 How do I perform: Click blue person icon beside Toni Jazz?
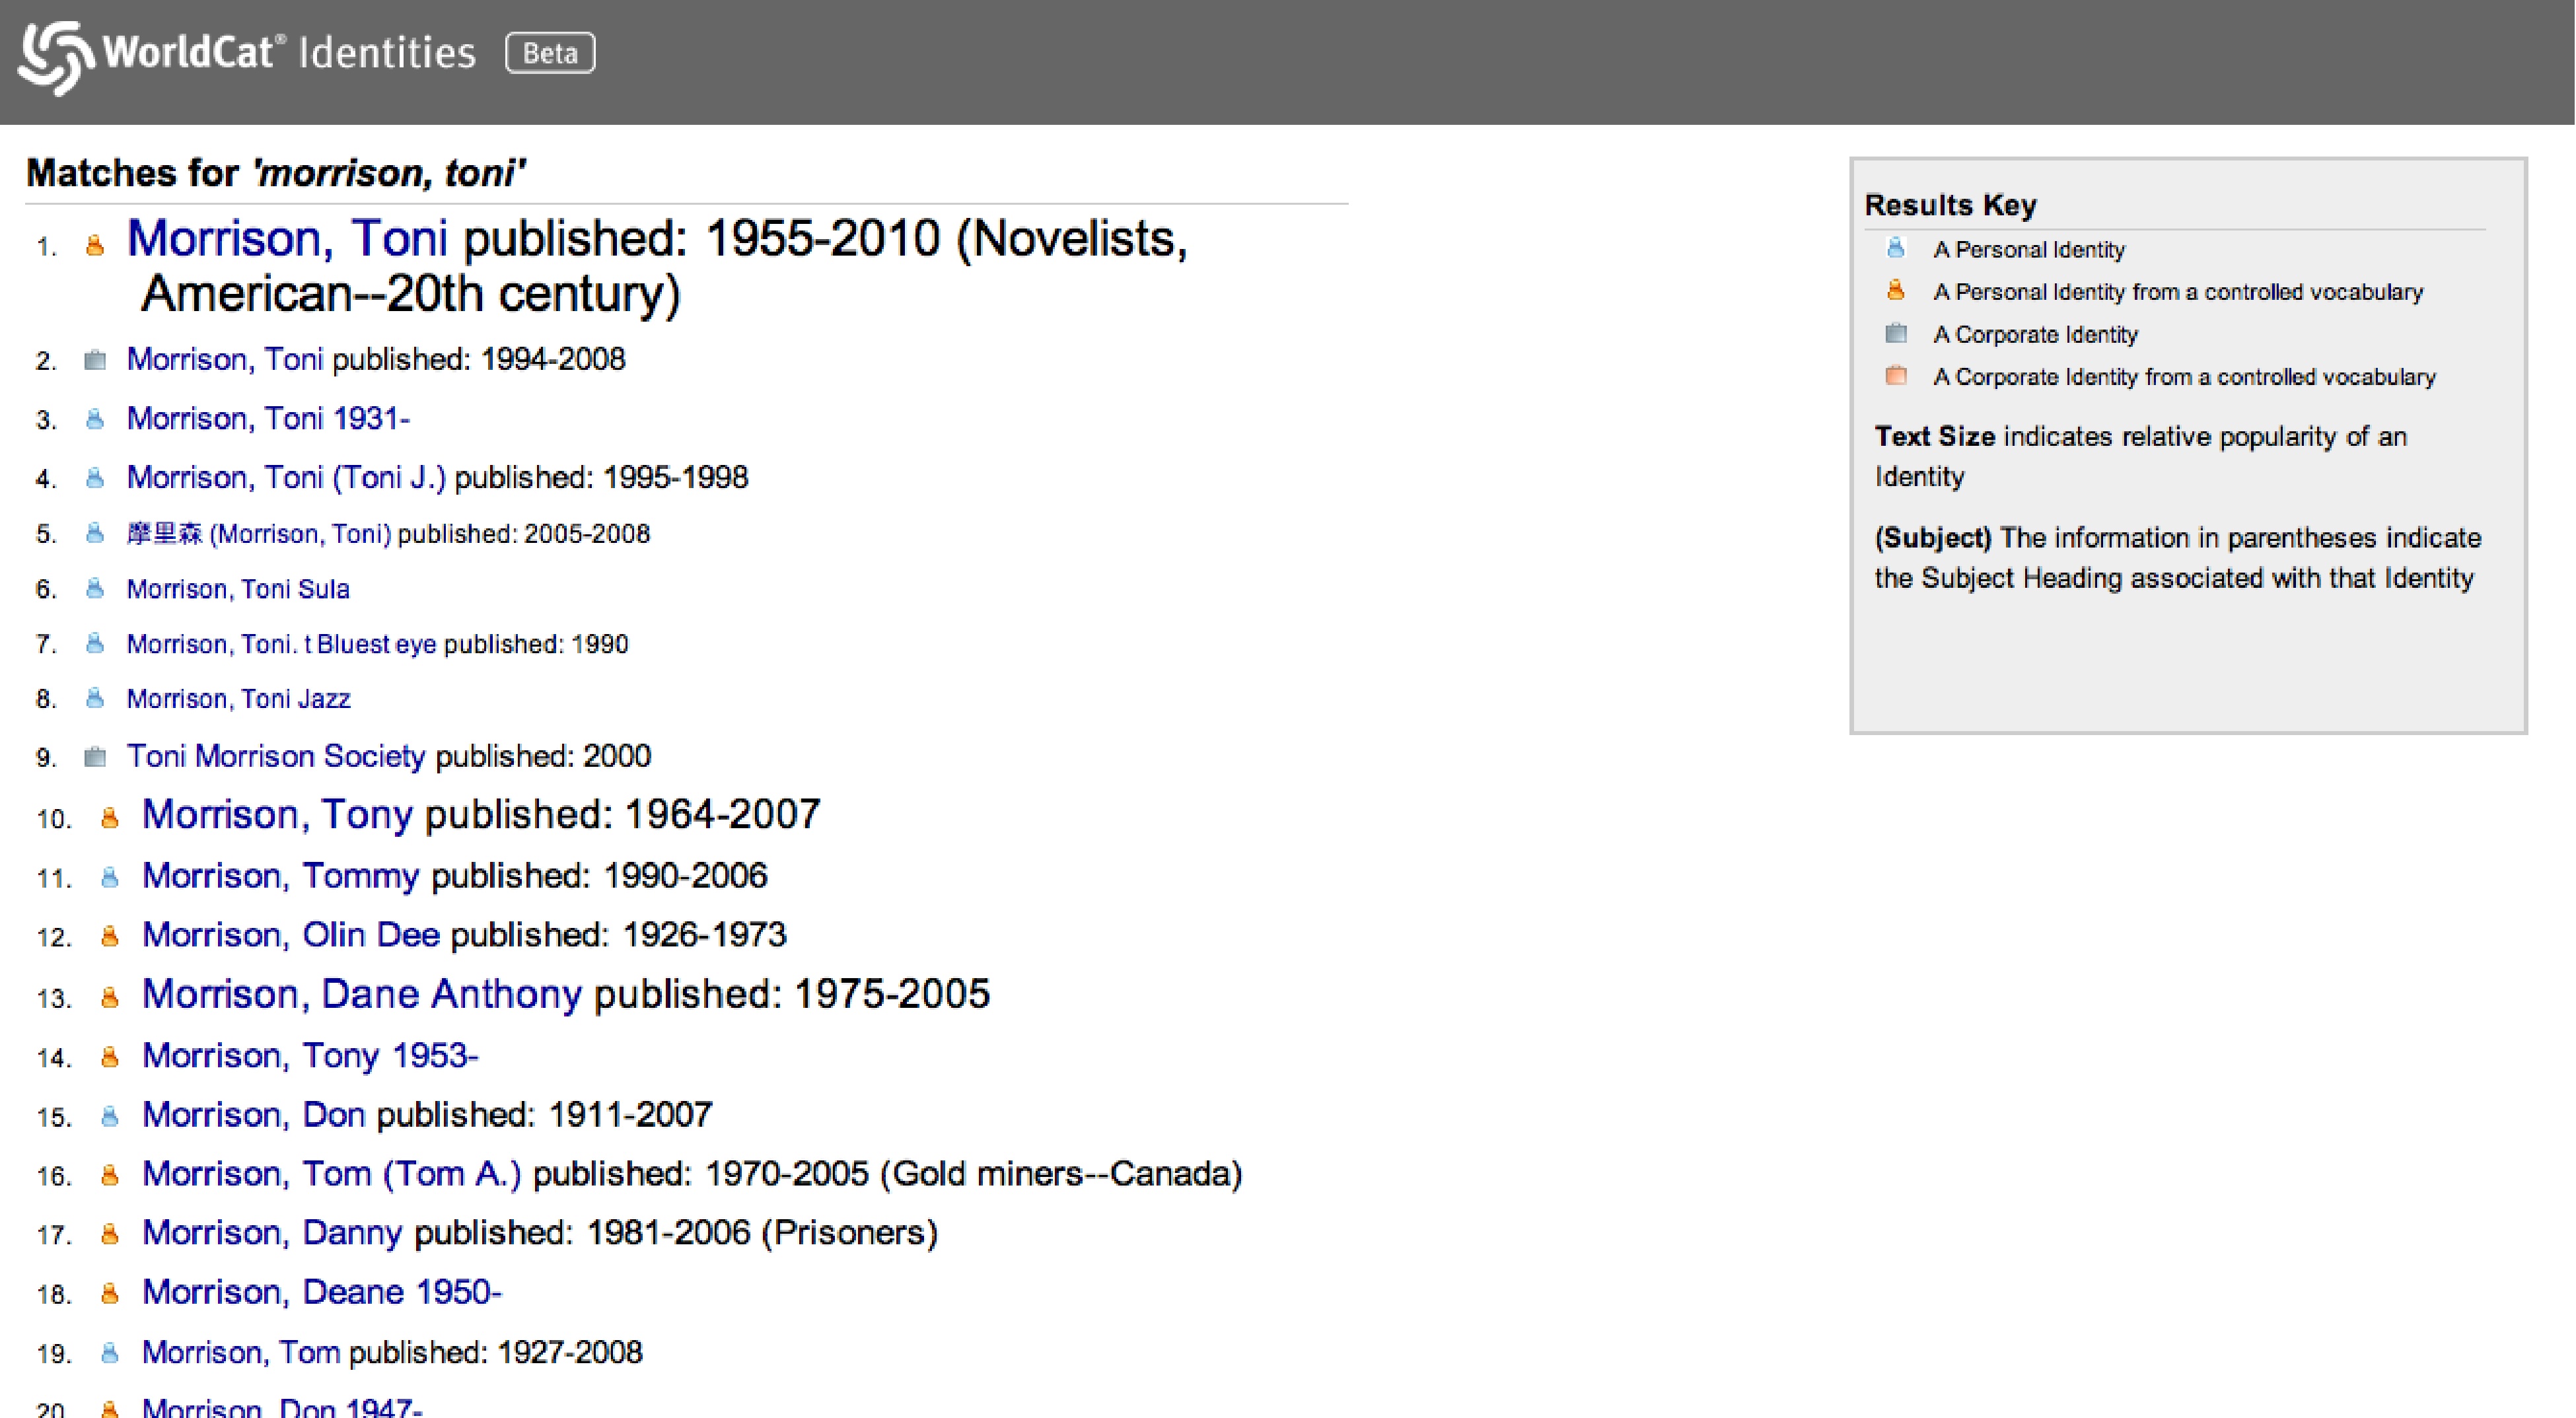coord(95,699)
